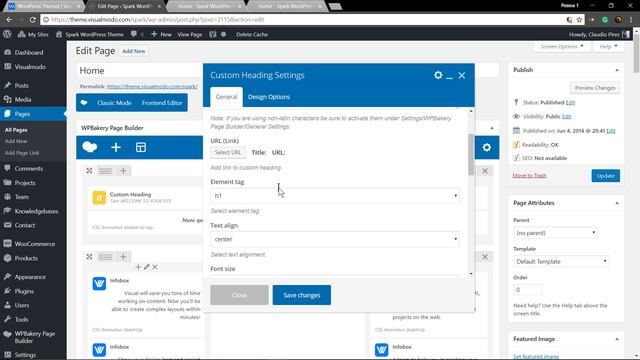Open comments bubble in admin bar
The height and width of the screenshot is (360, 640).
pos(134,34)
